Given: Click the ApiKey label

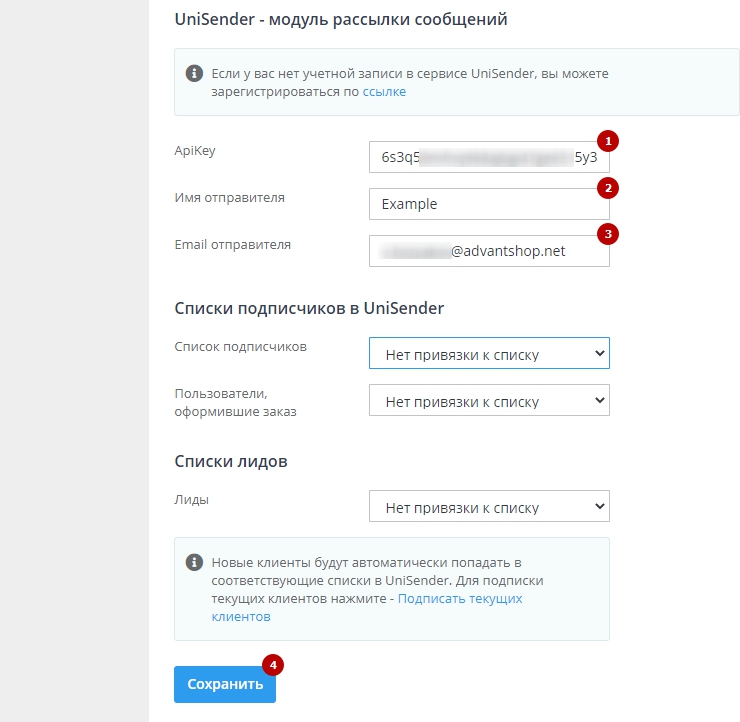Looking at the screenshot, I should coord(195,151).
